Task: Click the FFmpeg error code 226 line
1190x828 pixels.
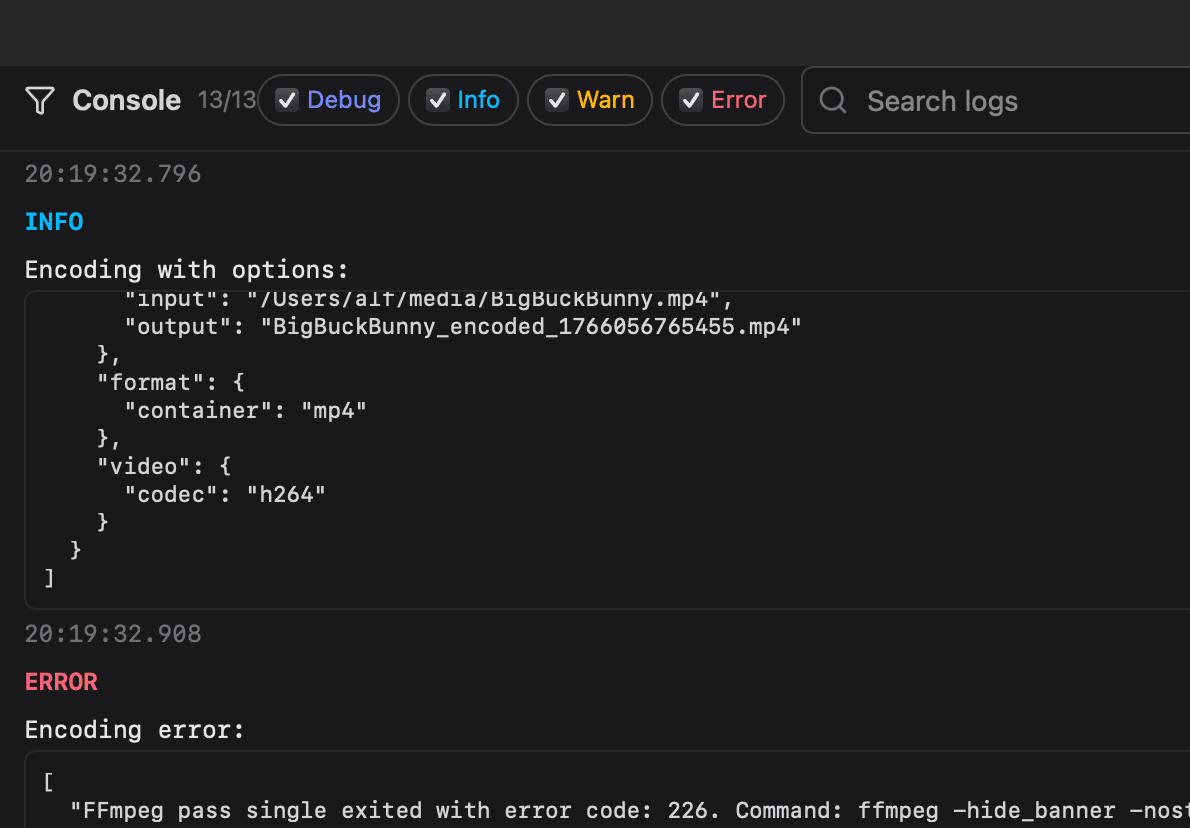Action: (600, 810)
